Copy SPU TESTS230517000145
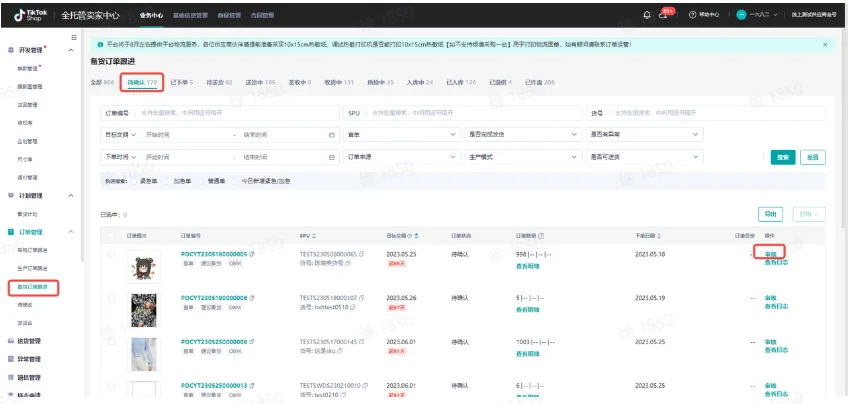Image resolution: width=848 pixels, height=404 pixels. point(362,342)
